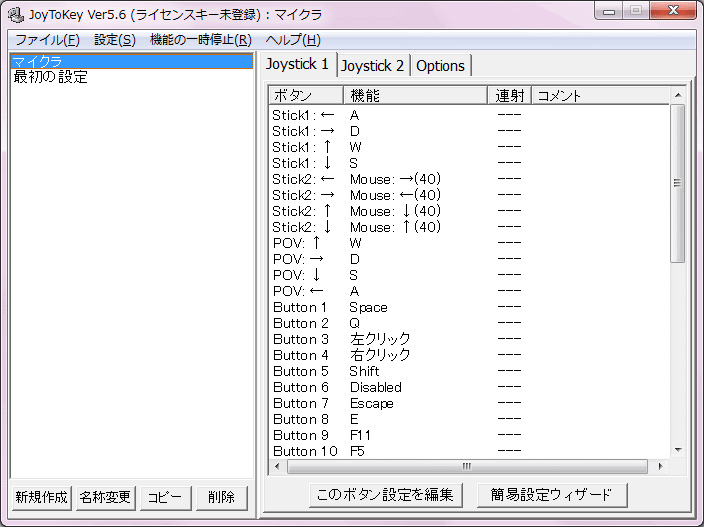
Task: Select the Button 6 row
Action: [469, 387]
